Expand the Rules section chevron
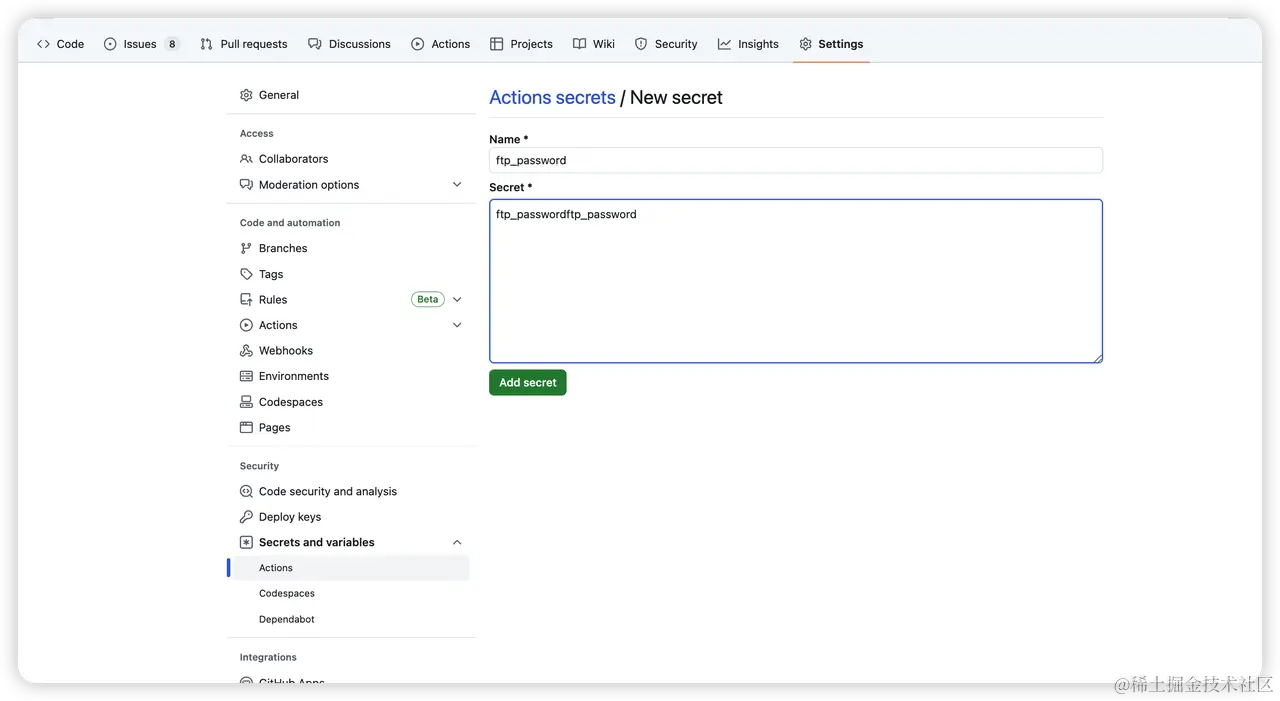This screenshot has width=1280, height=701. tap(457, 300)
